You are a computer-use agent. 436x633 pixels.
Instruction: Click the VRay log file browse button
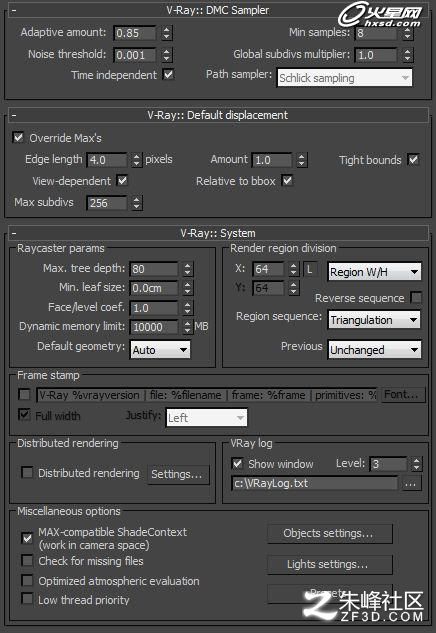point(411,484)
